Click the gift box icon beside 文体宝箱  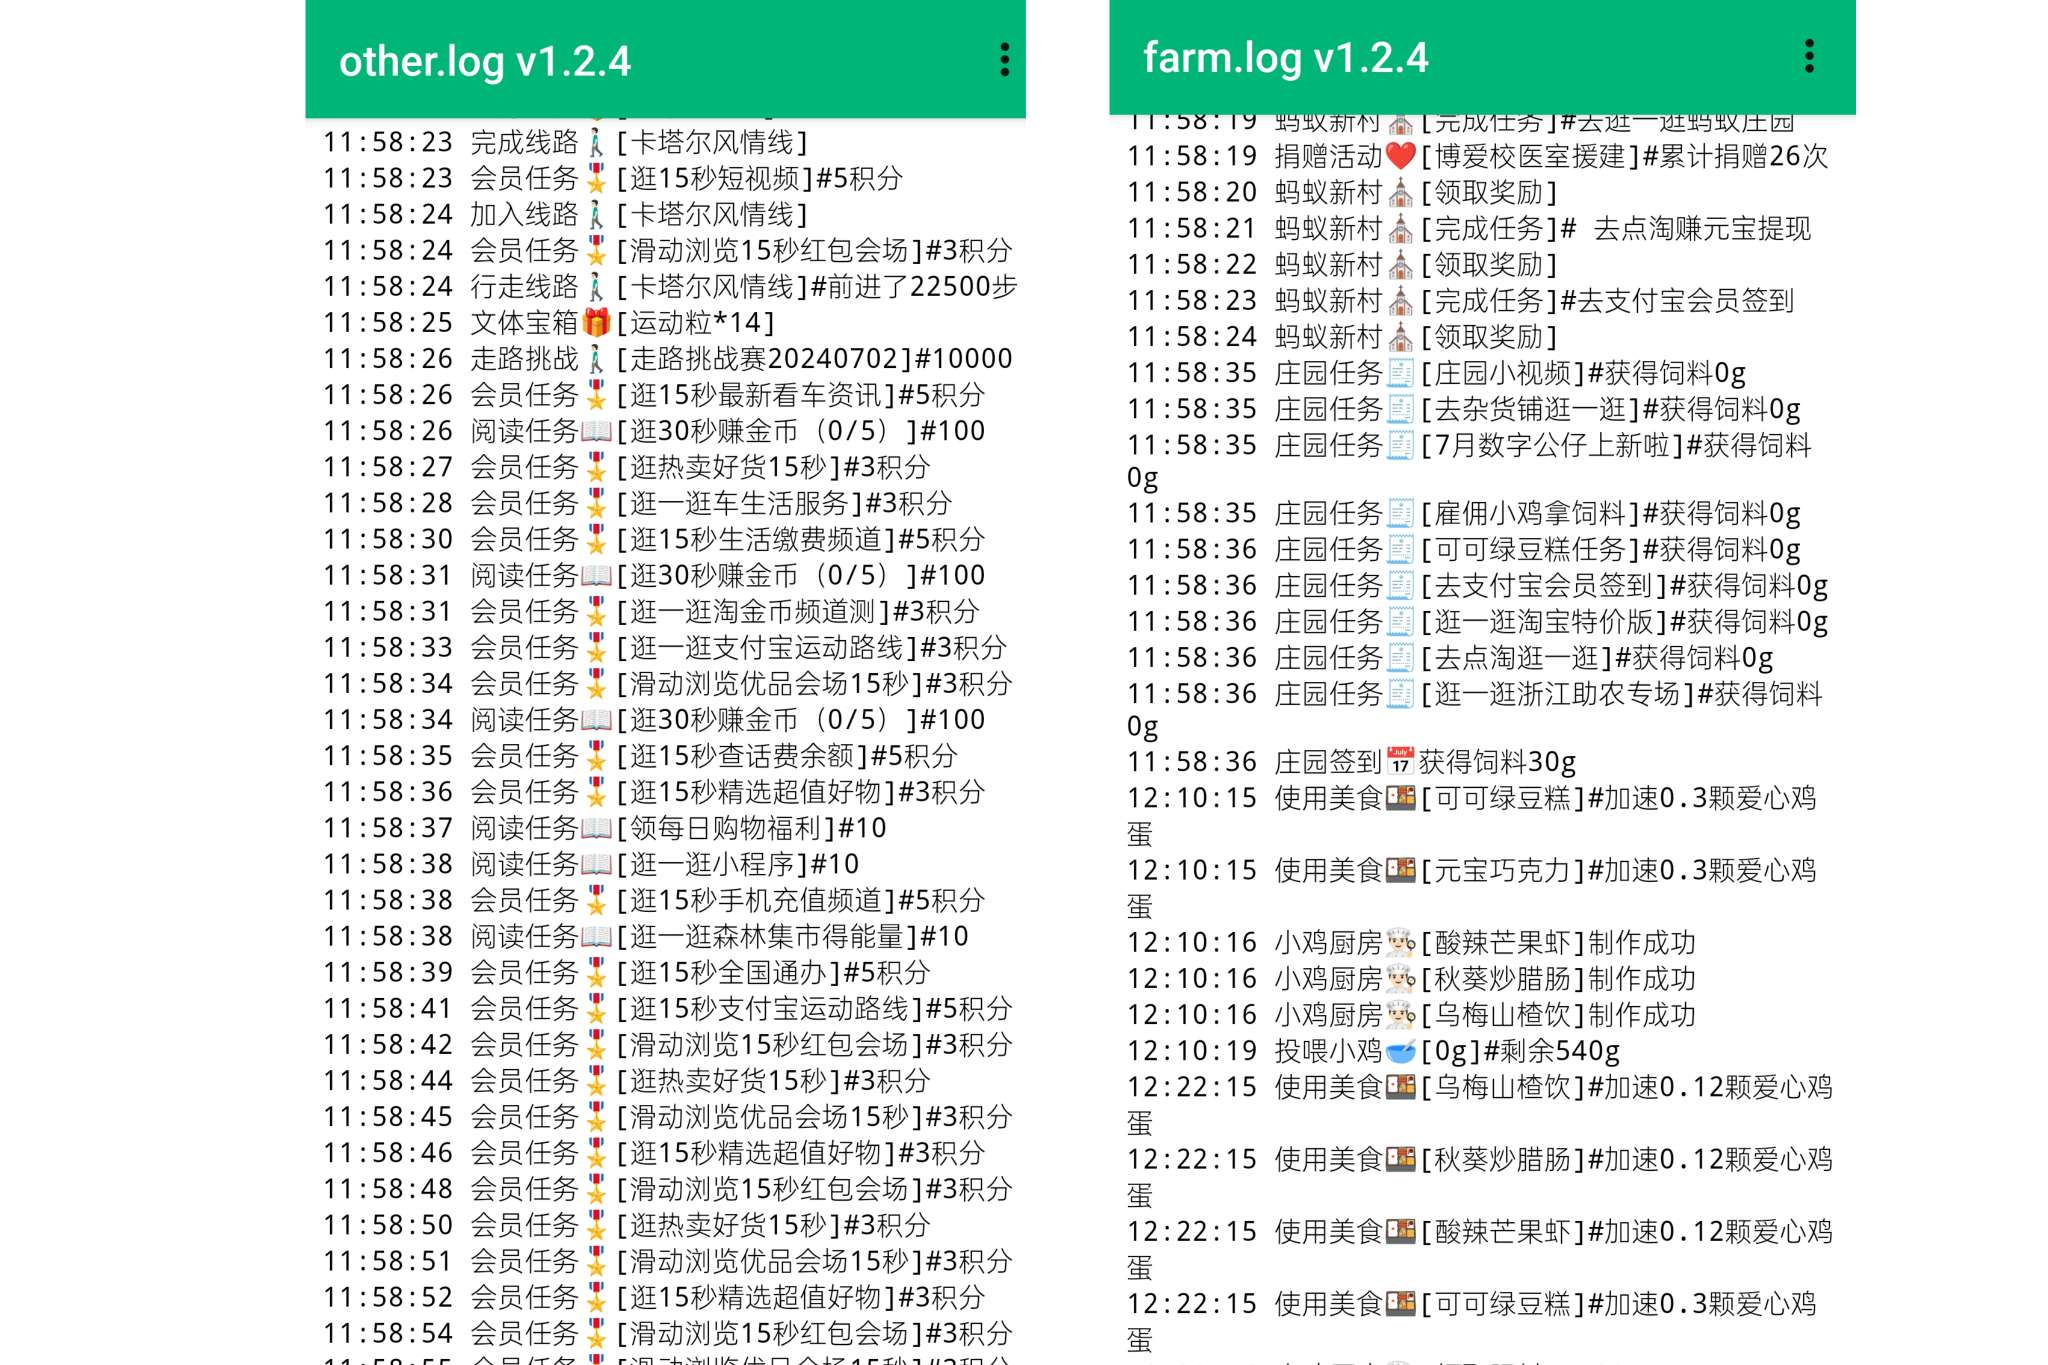click(x=596, y=322)
